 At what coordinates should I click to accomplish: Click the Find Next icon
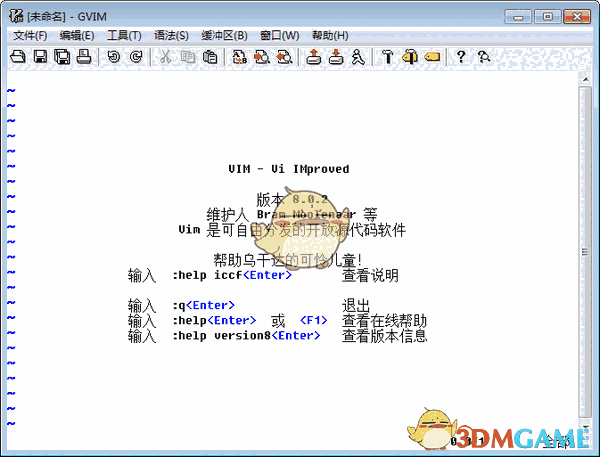point(262,57)
